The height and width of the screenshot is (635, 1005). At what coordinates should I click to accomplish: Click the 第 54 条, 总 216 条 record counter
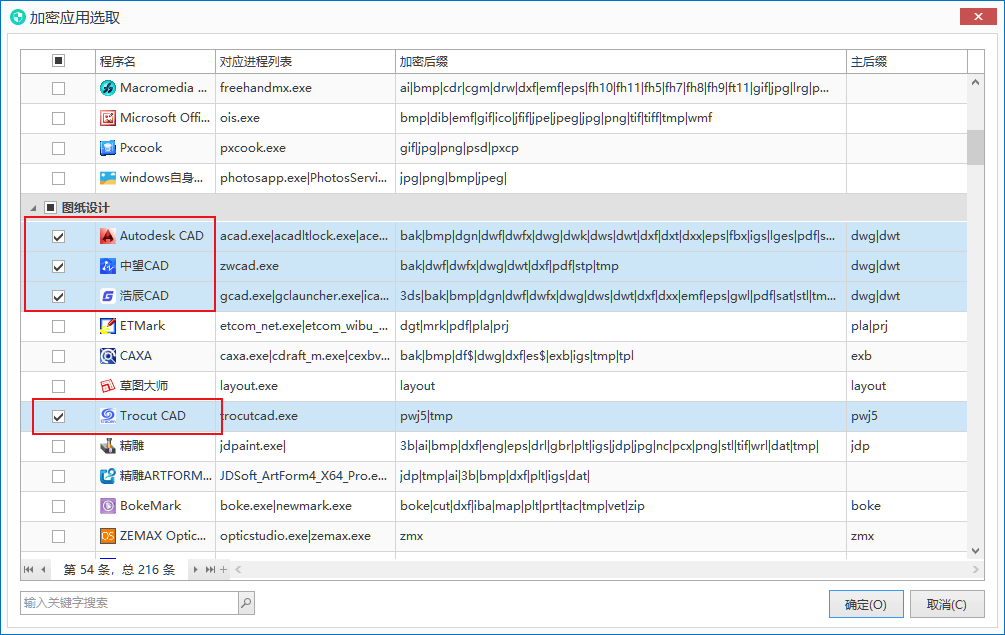[x=119, y=570]
